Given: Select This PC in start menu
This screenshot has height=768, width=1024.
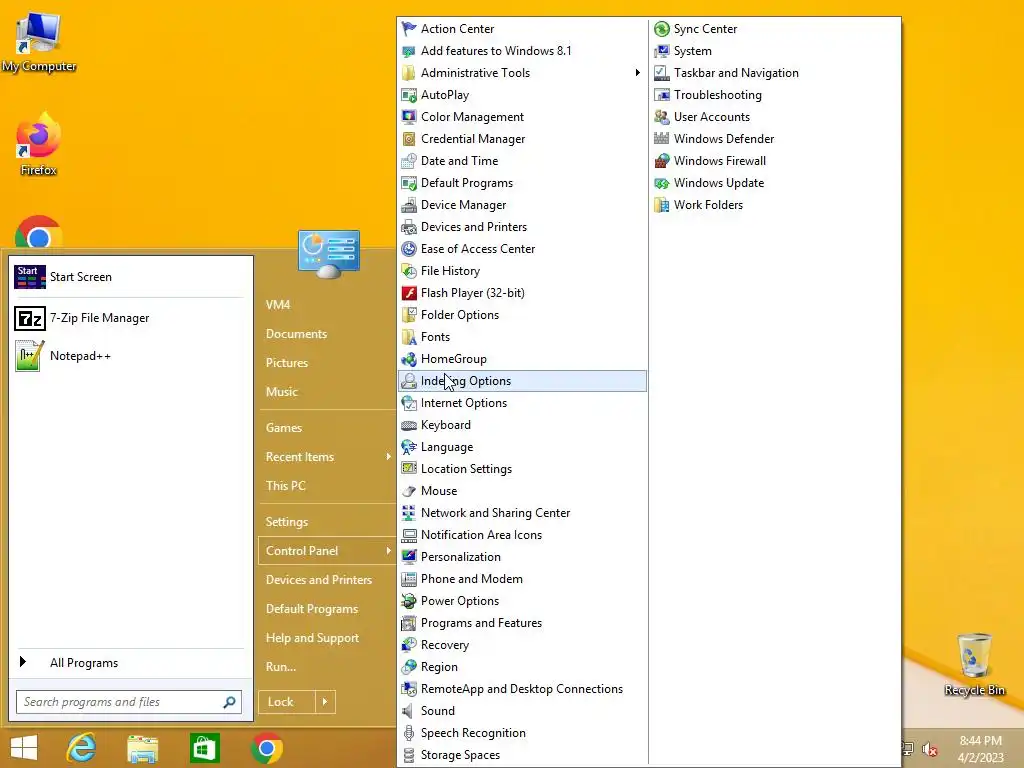Looking at the screenshot, I should pos(285,485).
